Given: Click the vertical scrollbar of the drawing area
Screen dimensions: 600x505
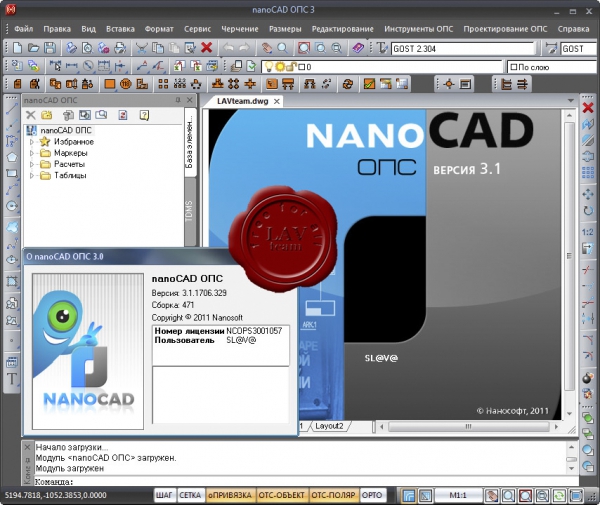Looking at the screenshot, I should point(569,264).
